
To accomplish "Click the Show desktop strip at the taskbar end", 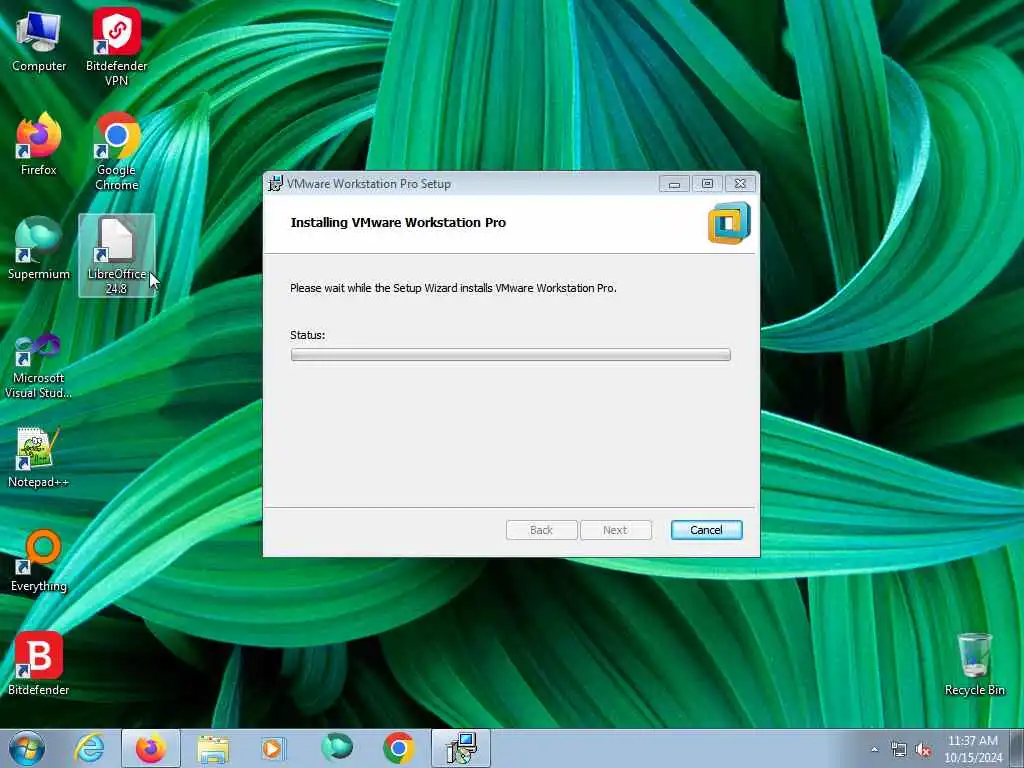I will pyautogui.click(x=1017, y=748).
